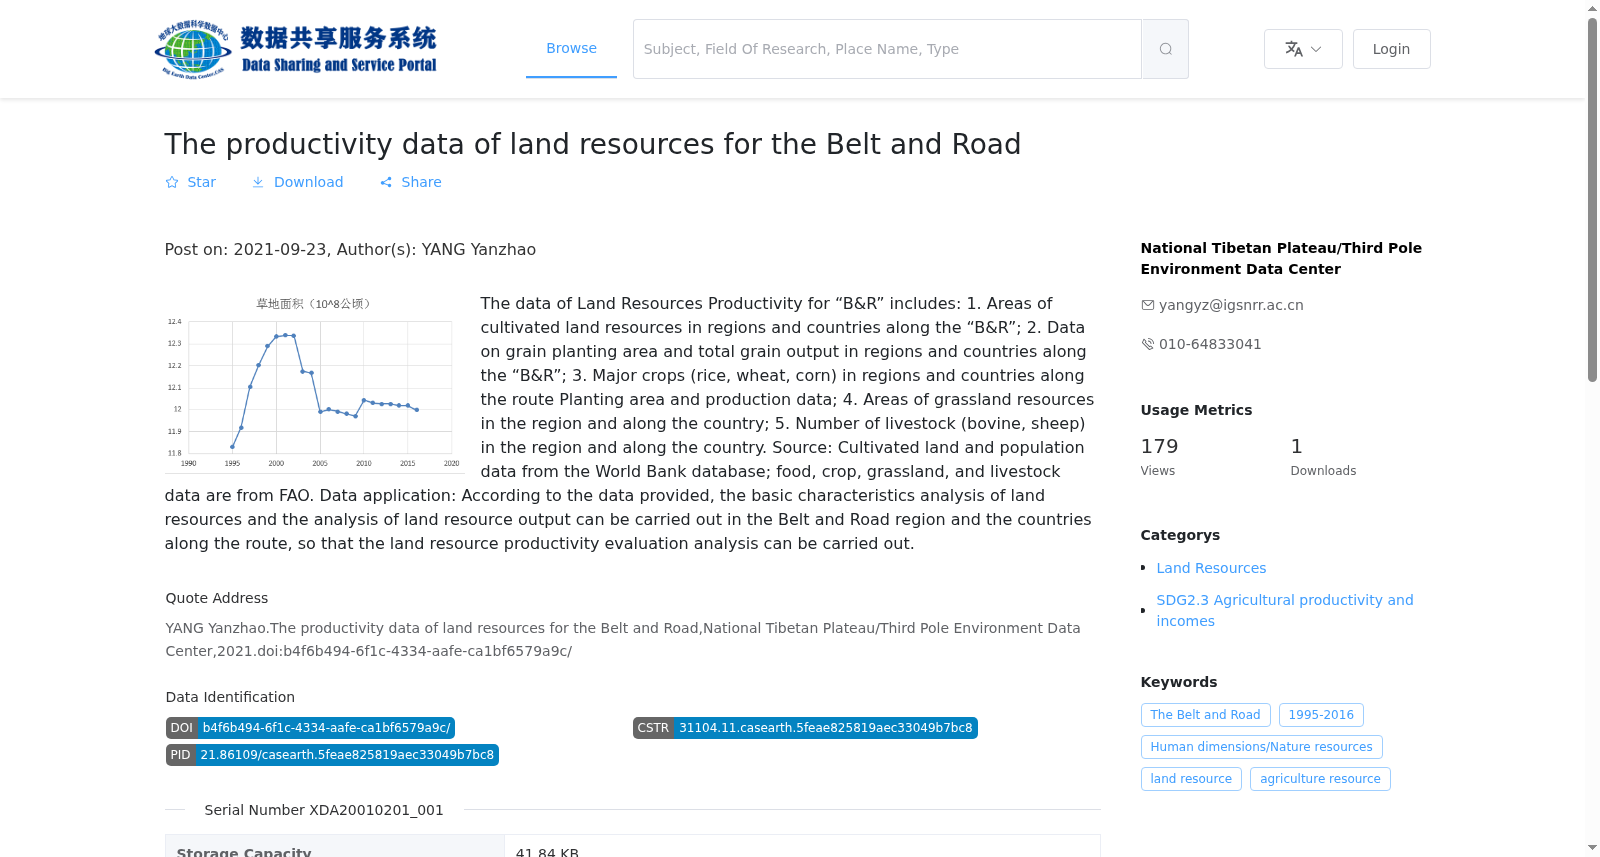Click the phone number 010-64833041
Screen dimensions: 1600x857
coord(1210,344)
